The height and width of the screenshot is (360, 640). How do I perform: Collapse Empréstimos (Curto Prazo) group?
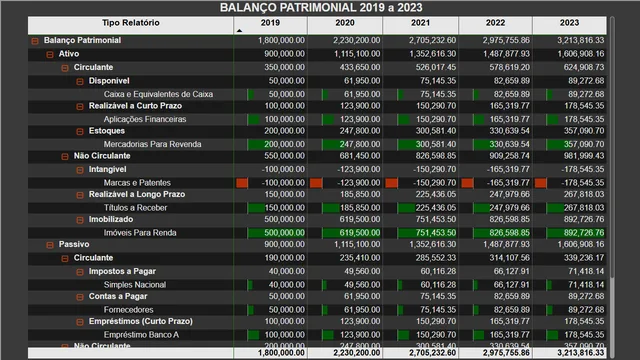click(x=80, y=322)
